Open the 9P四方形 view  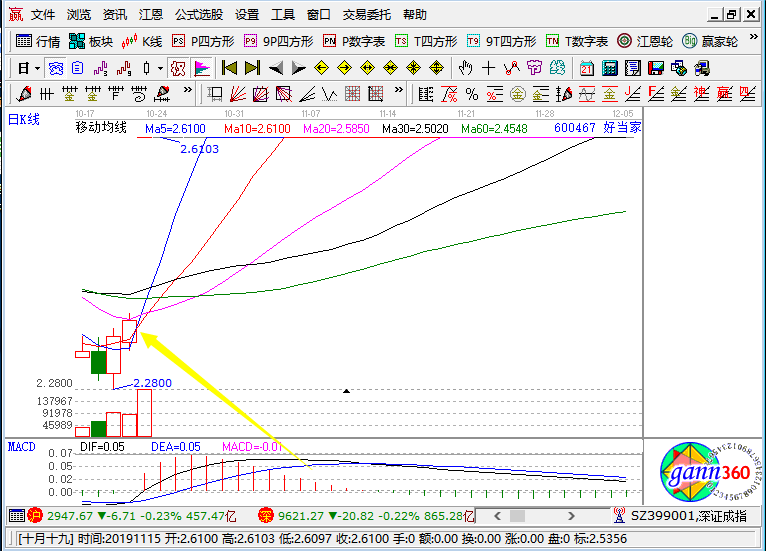[x=278, y=42]
